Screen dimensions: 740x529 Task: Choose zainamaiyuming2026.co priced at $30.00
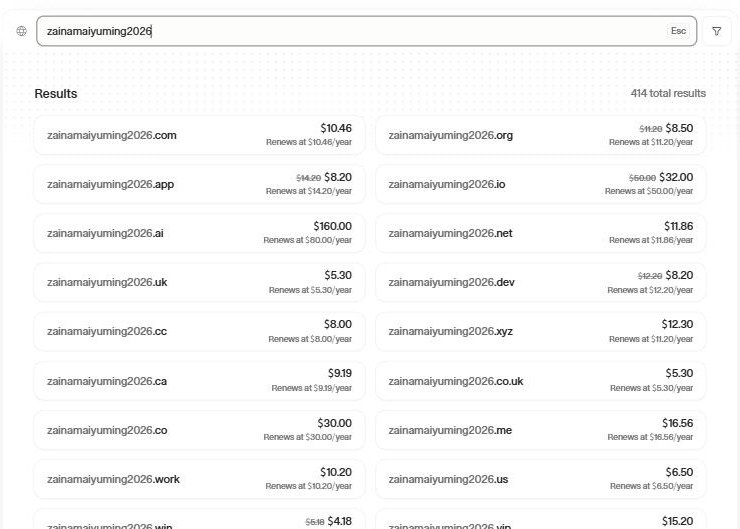199,430
